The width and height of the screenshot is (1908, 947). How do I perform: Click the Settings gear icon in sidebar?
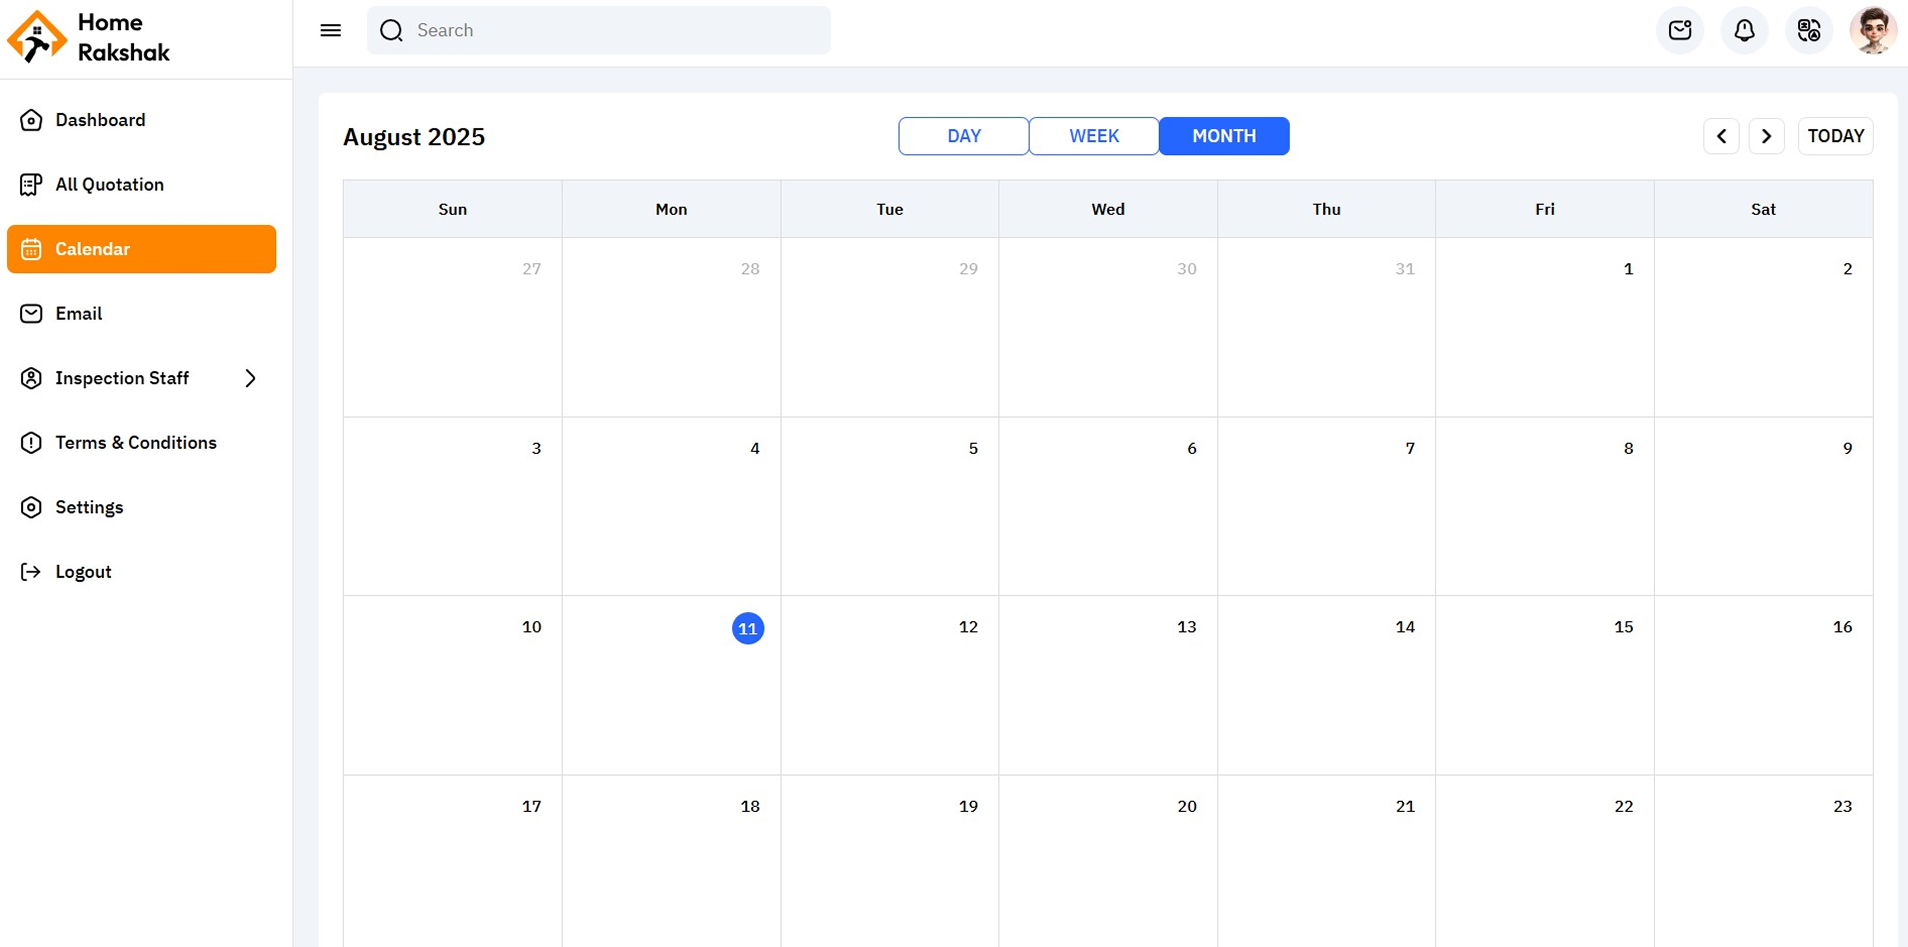(31, 507)
